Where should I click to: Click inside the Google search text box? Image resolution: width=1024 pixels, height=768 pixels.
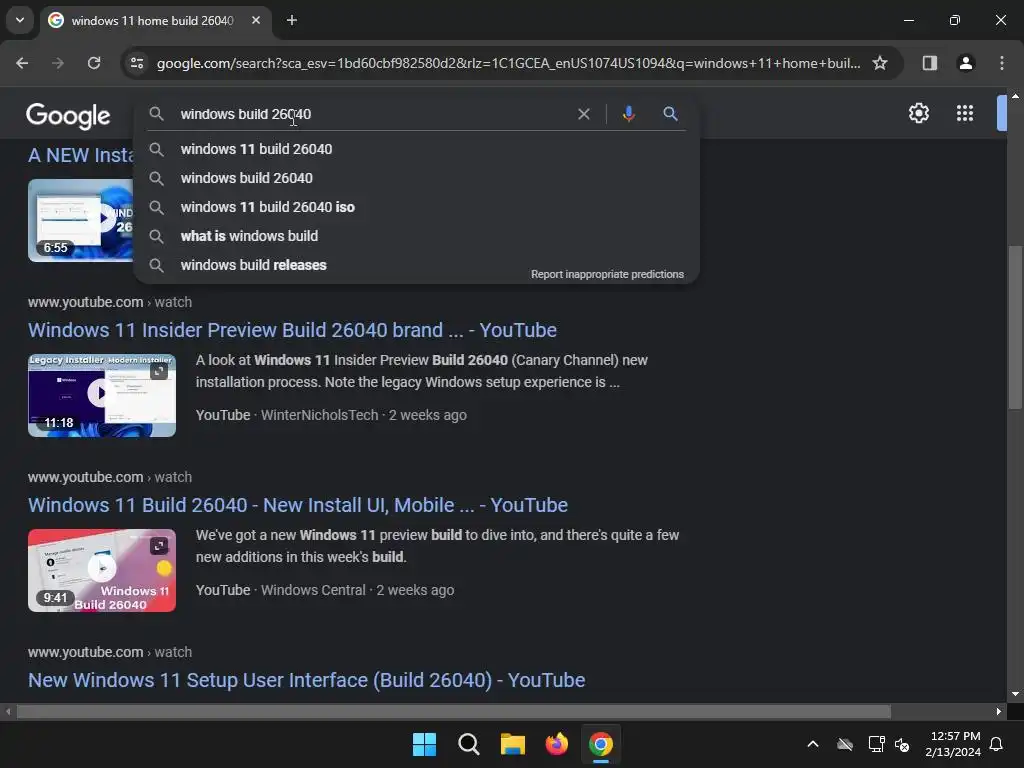tap(372, 114)
